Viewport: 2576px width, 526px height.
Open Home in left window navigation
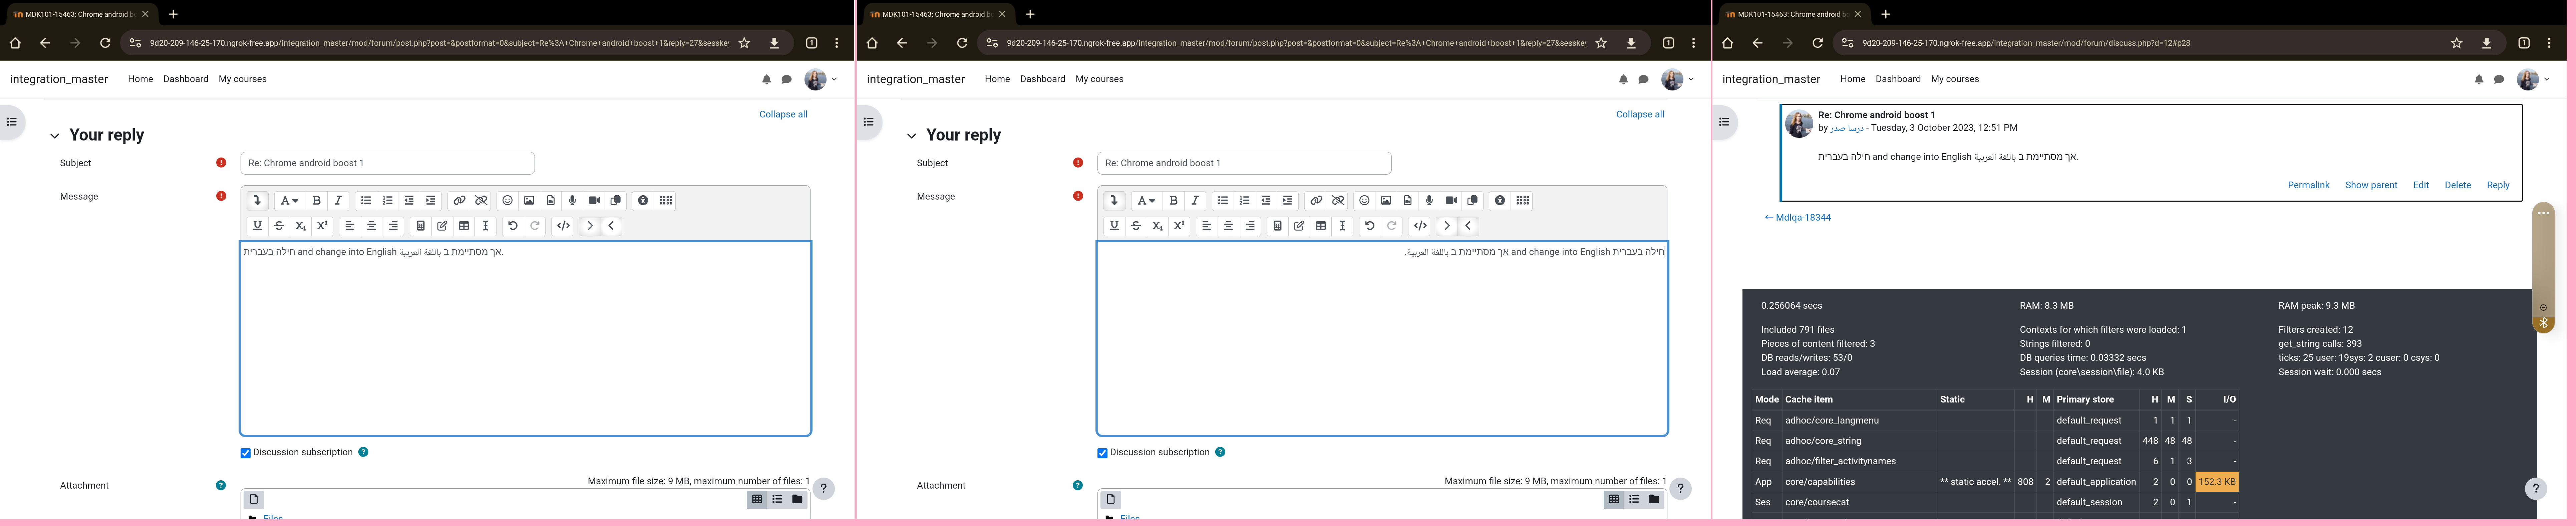click(140, 79)
